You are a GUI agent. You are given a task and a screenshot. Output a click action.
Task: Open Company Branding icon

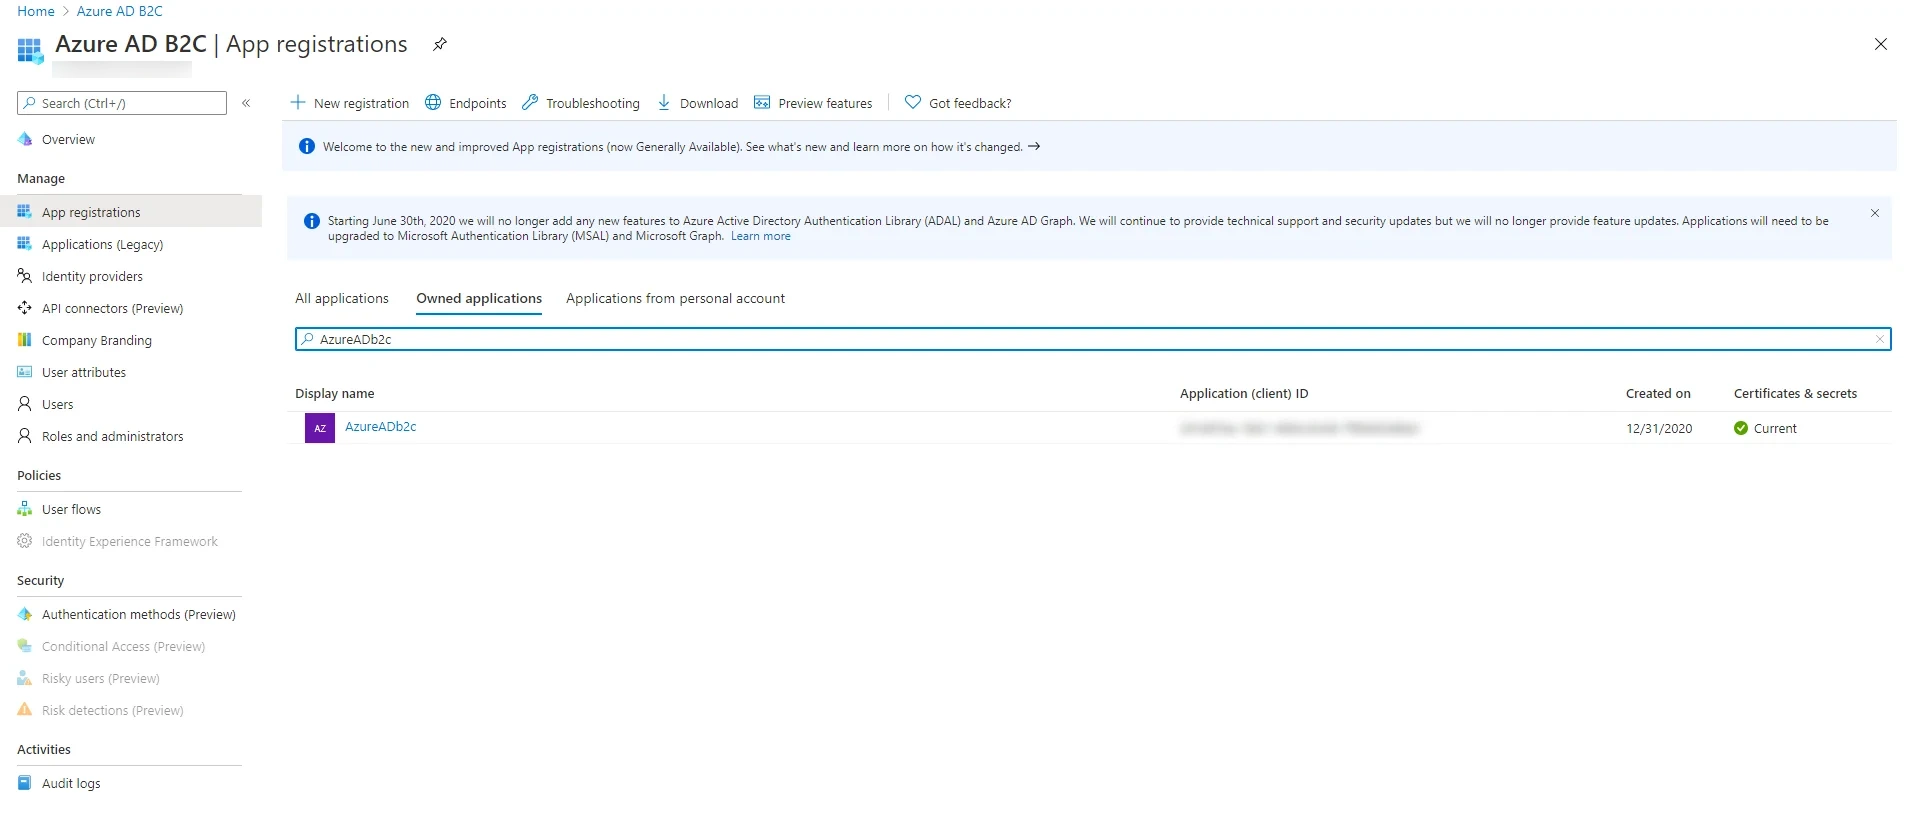pyautogui.click(x=25, y=340)
